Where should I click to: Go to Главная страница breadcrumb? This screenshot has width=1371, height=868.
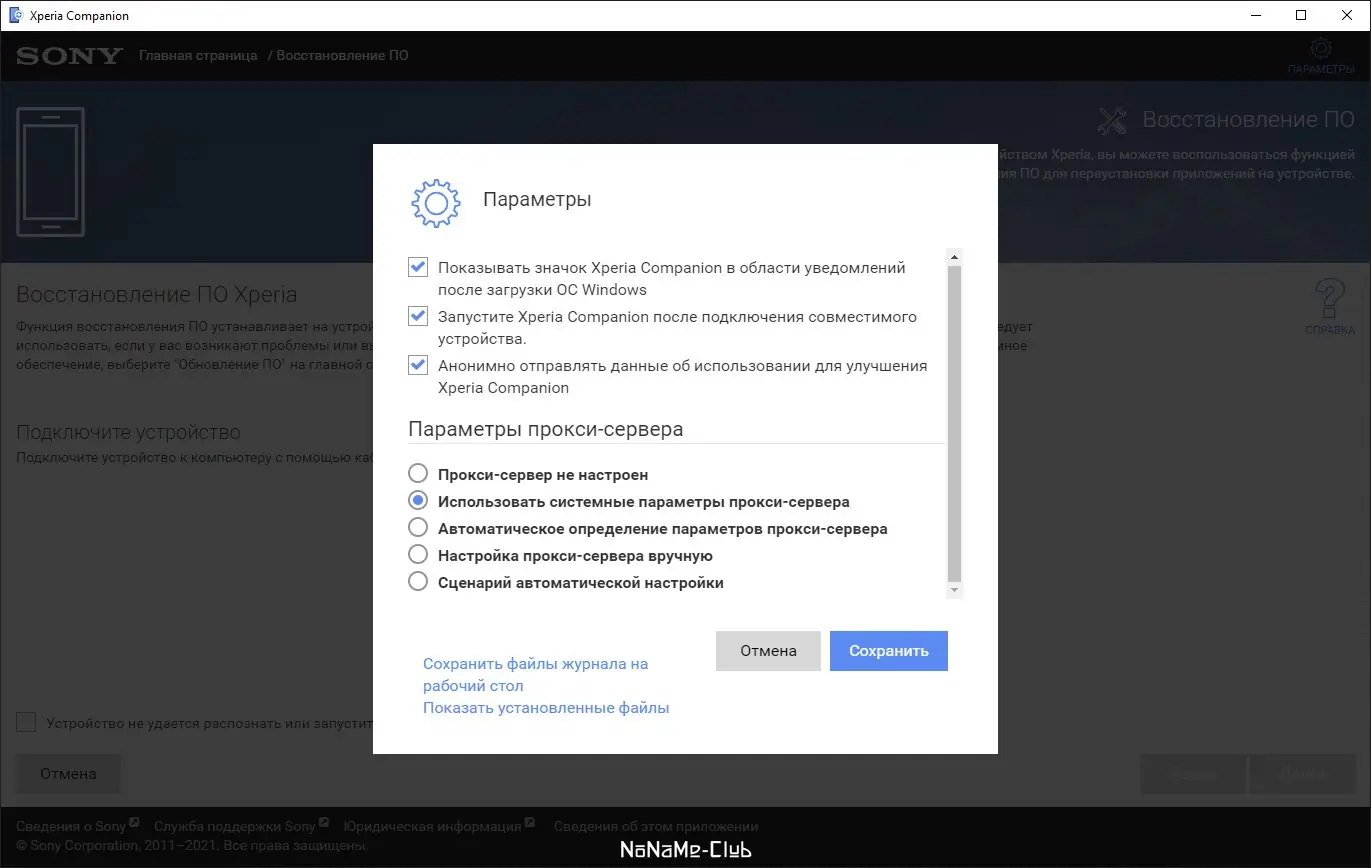[x=197, y=55]
